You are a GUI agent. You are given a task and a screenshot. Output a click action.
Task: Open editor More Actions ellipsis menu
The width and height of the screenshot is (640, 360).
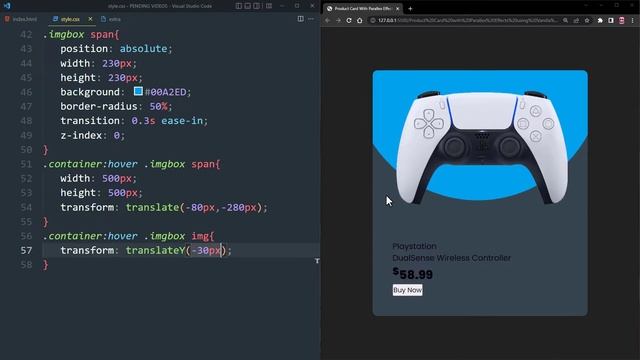click(x=311, y=19)
